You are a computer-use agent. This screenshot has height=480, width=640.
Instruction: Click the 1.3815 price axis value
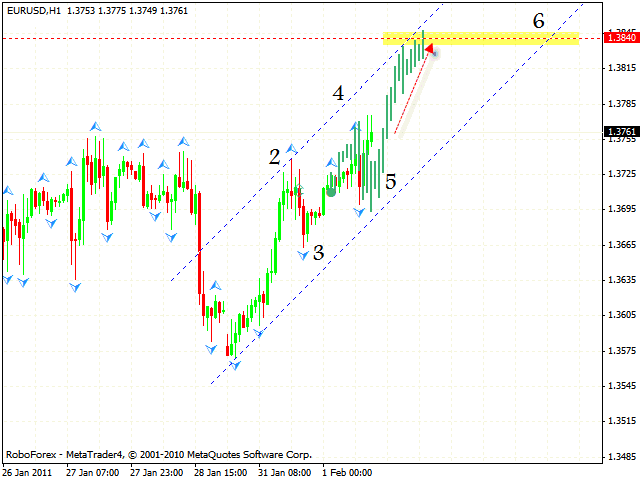pyautogui.click(x=622, y=68)
